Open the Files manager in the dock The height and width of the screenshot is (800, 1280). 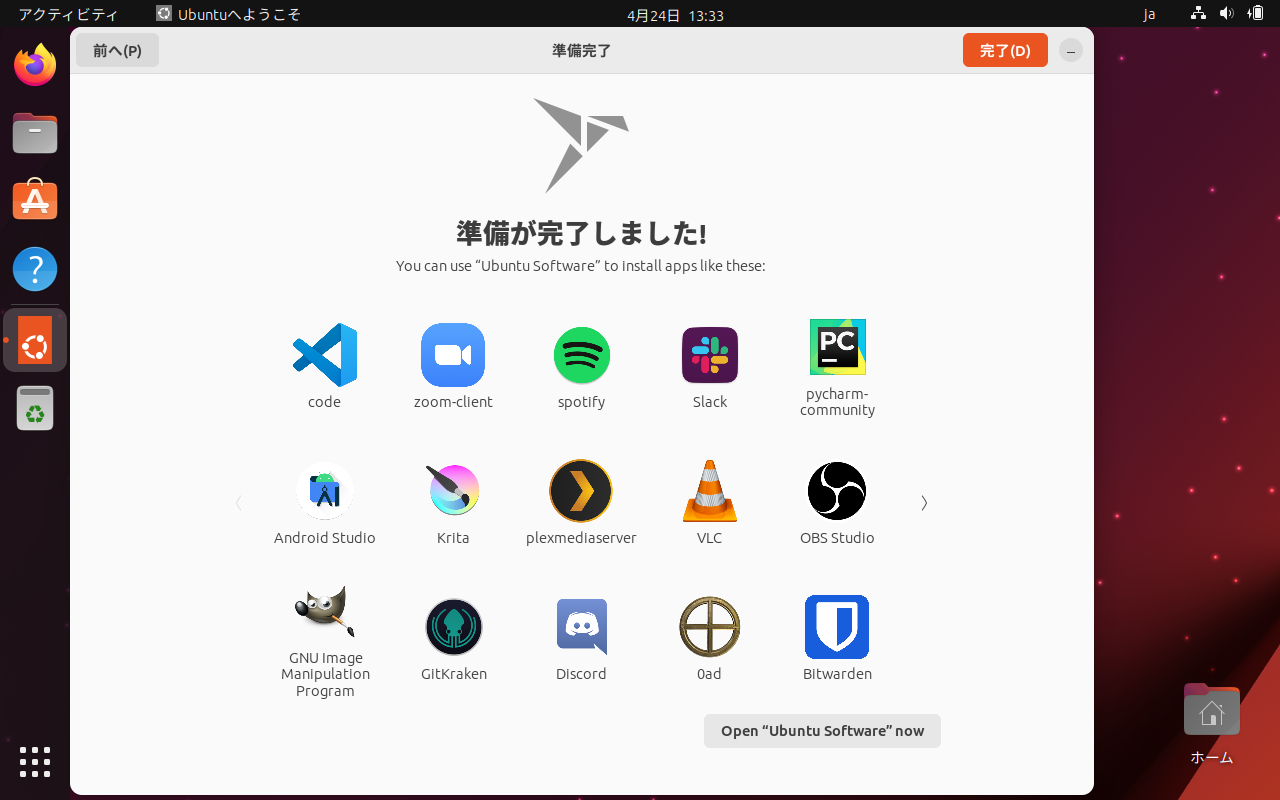35,133
